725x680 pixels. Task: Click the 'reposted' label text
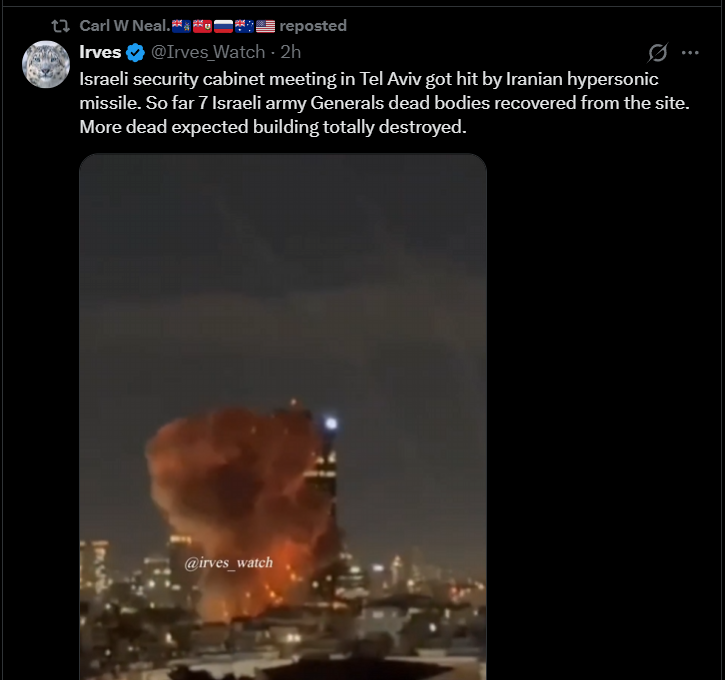point(313,26)
